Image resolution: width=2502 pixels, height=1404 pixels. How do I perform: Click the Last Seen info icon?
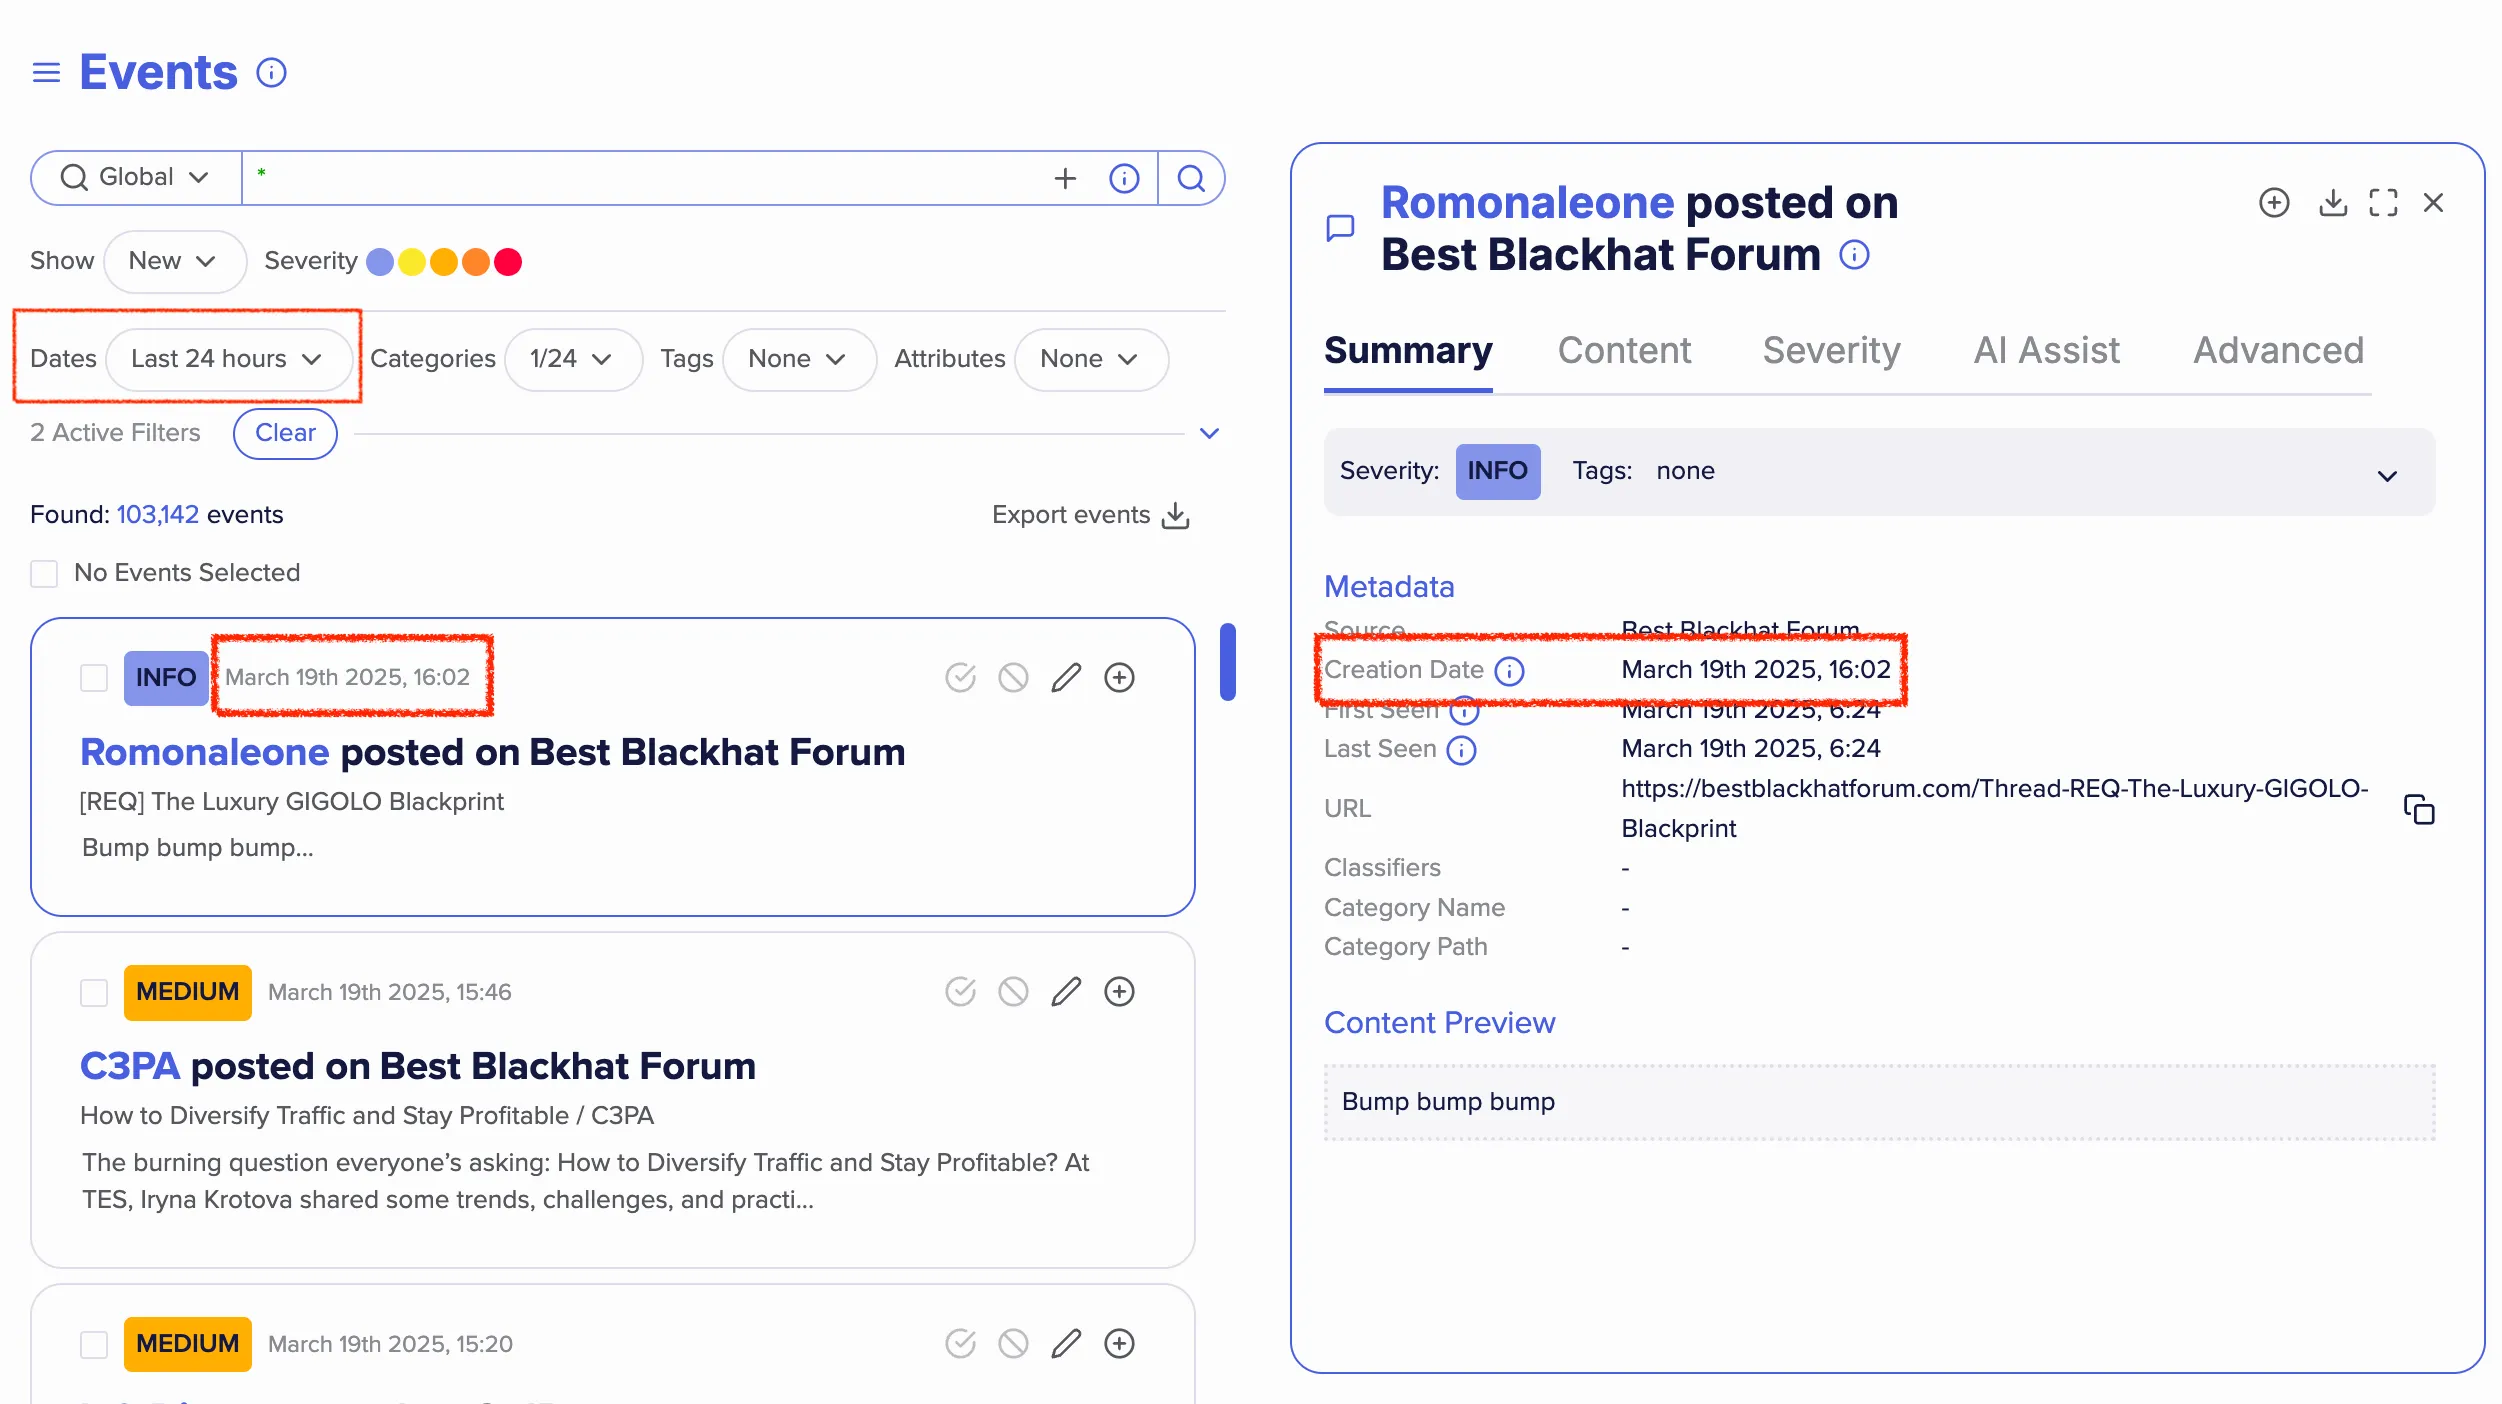[1461, 750]
